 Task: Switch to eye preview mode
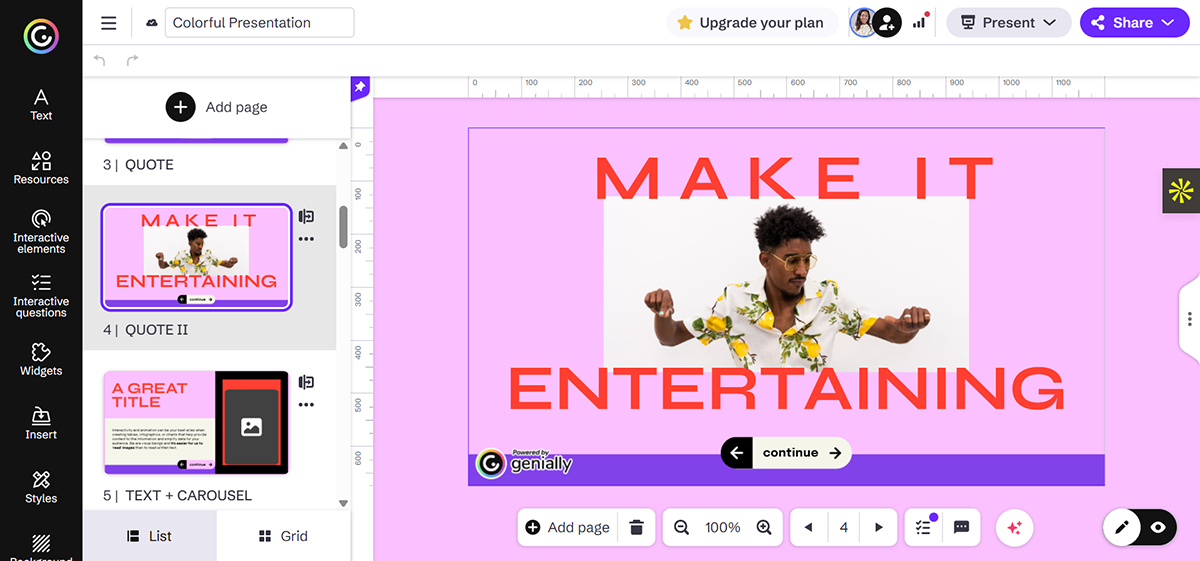pos(1158,527)
